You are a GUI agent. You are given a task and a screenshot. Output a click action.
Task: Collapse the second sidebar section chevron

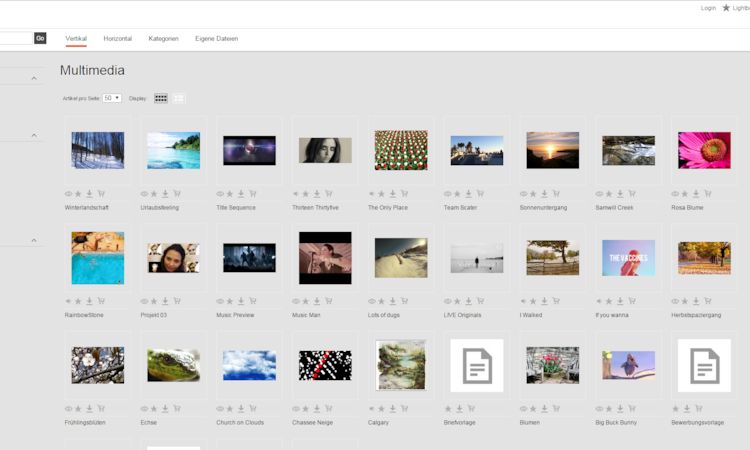click(x=34, y=135)
